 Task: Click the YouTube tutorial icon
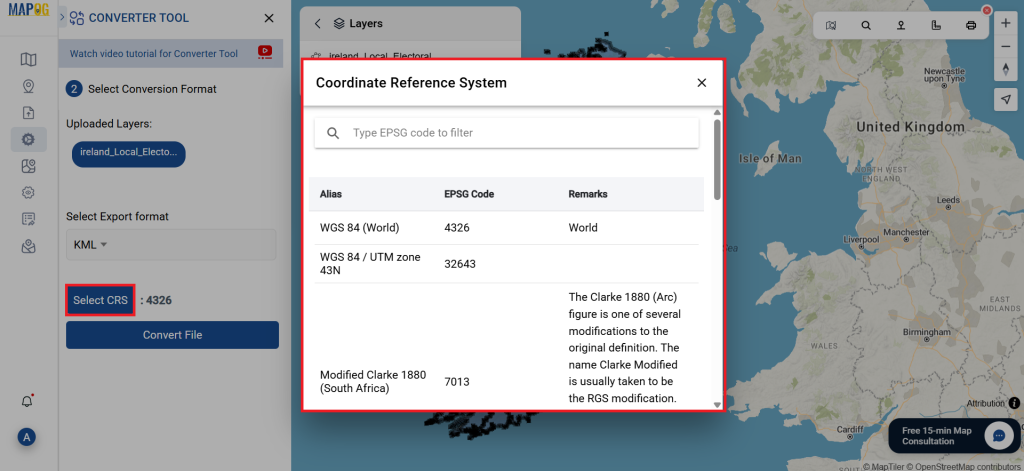pyautogui.click(x=264, y=53)
